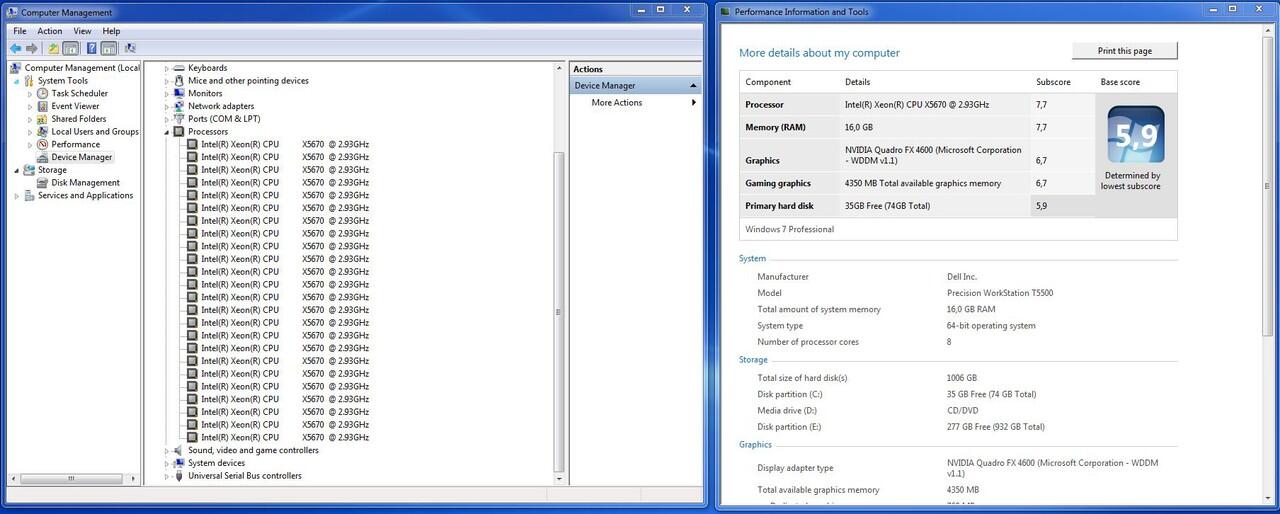Click the Memory (RAM) component row
The image size is (1280, 514).
(917, 127)
